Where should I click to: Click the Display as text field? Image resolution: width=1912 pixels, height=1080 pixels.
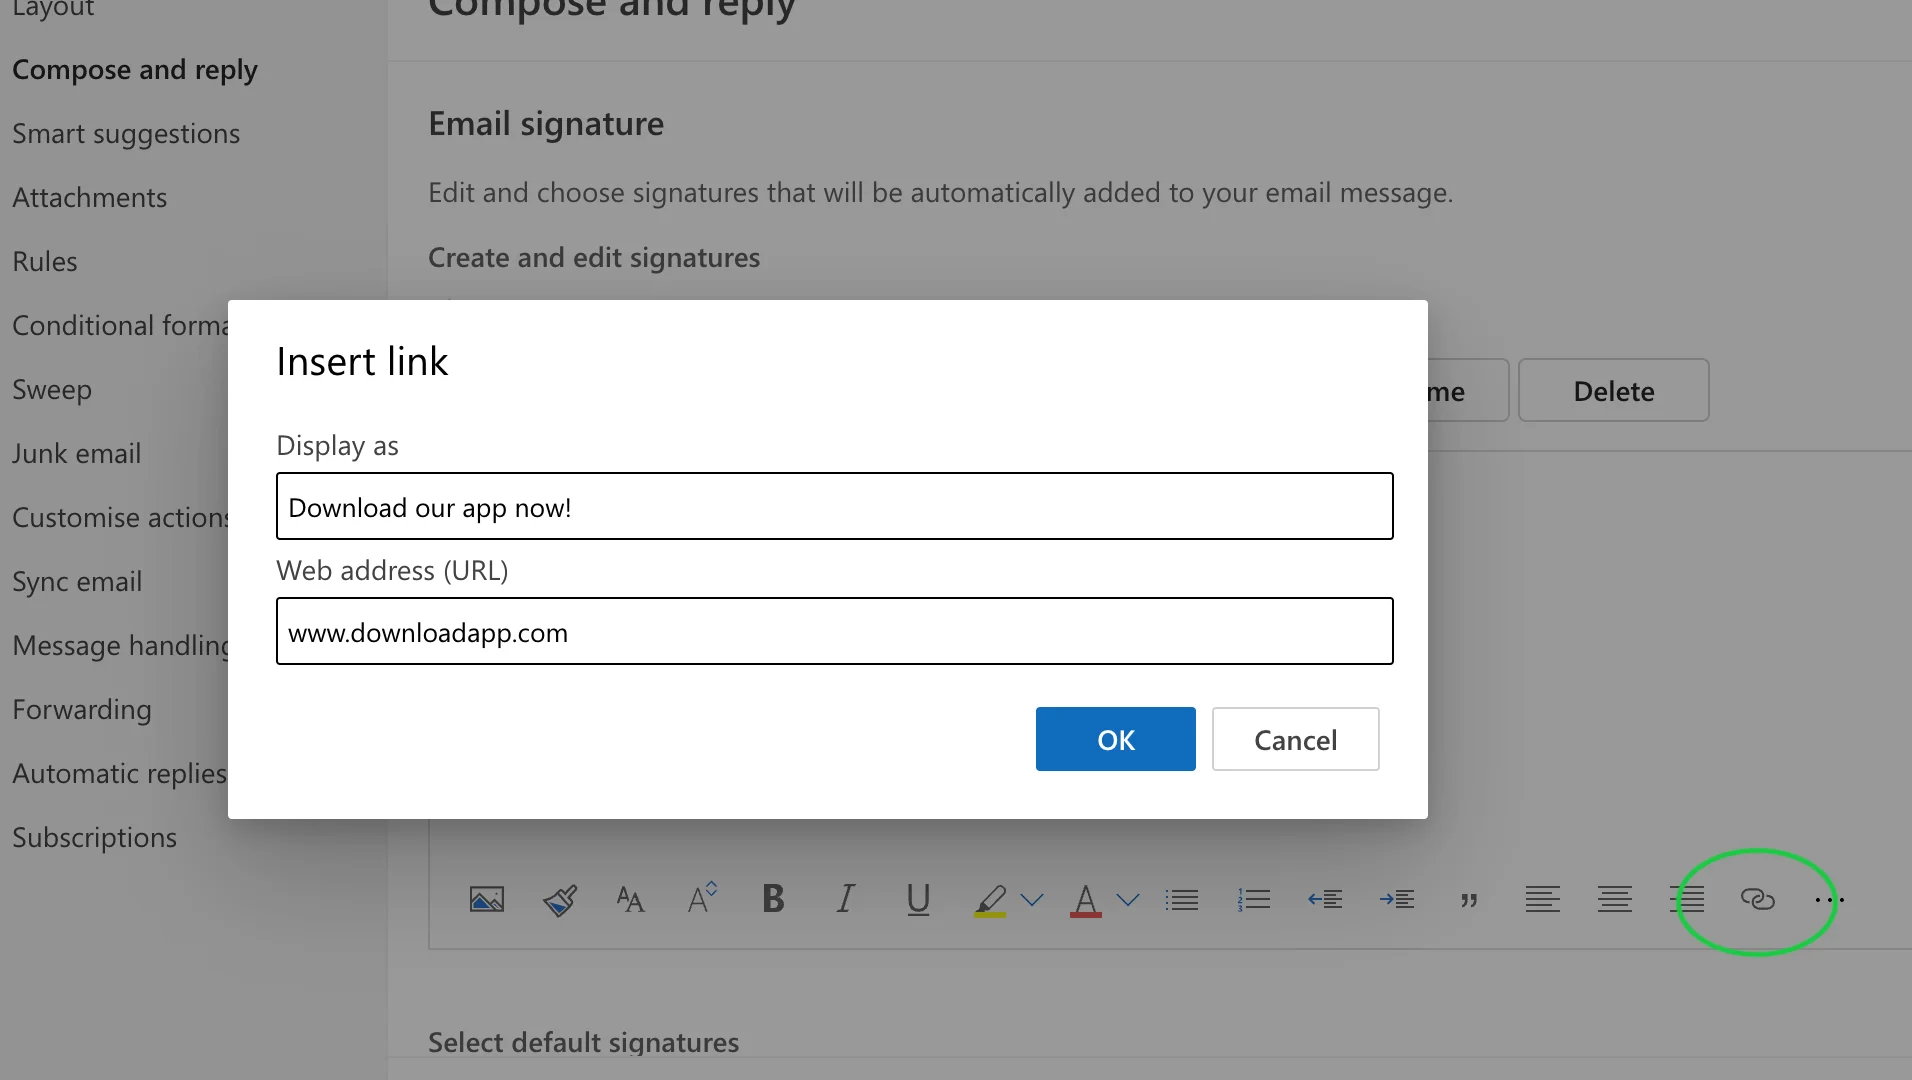pos(835,506)
